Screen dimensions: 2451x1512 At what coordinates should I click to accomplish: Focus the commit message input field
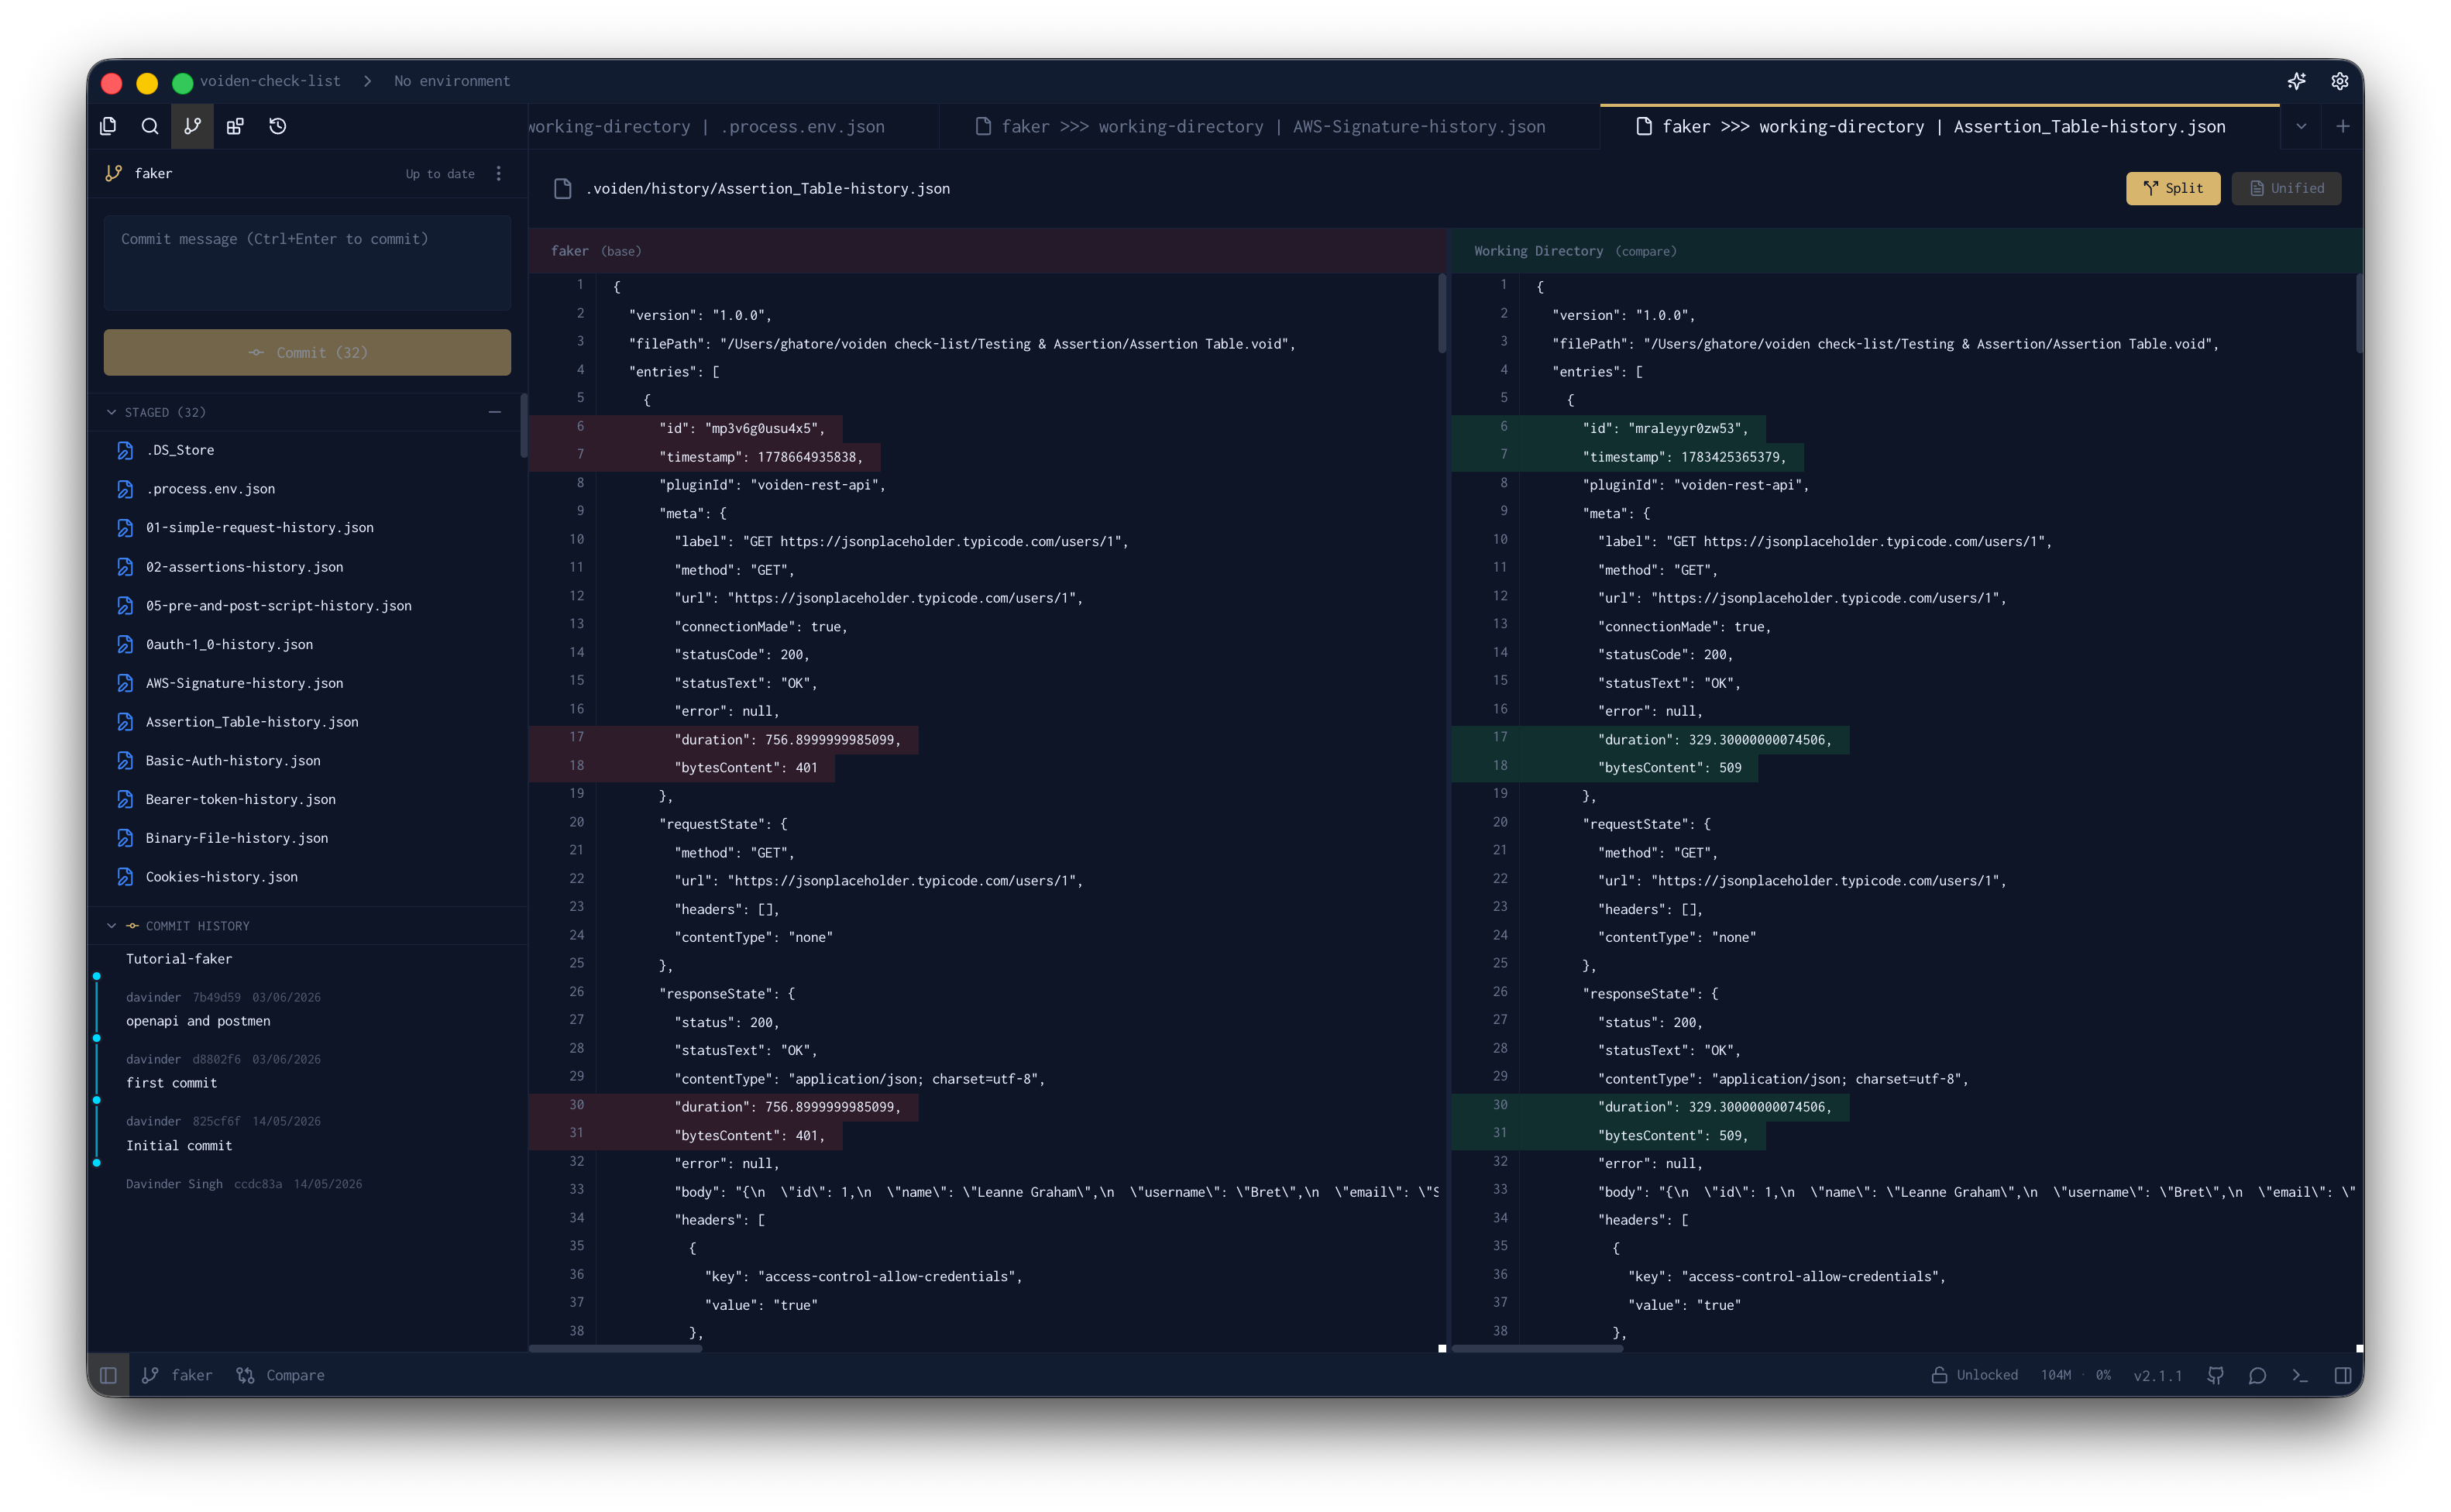307,262
